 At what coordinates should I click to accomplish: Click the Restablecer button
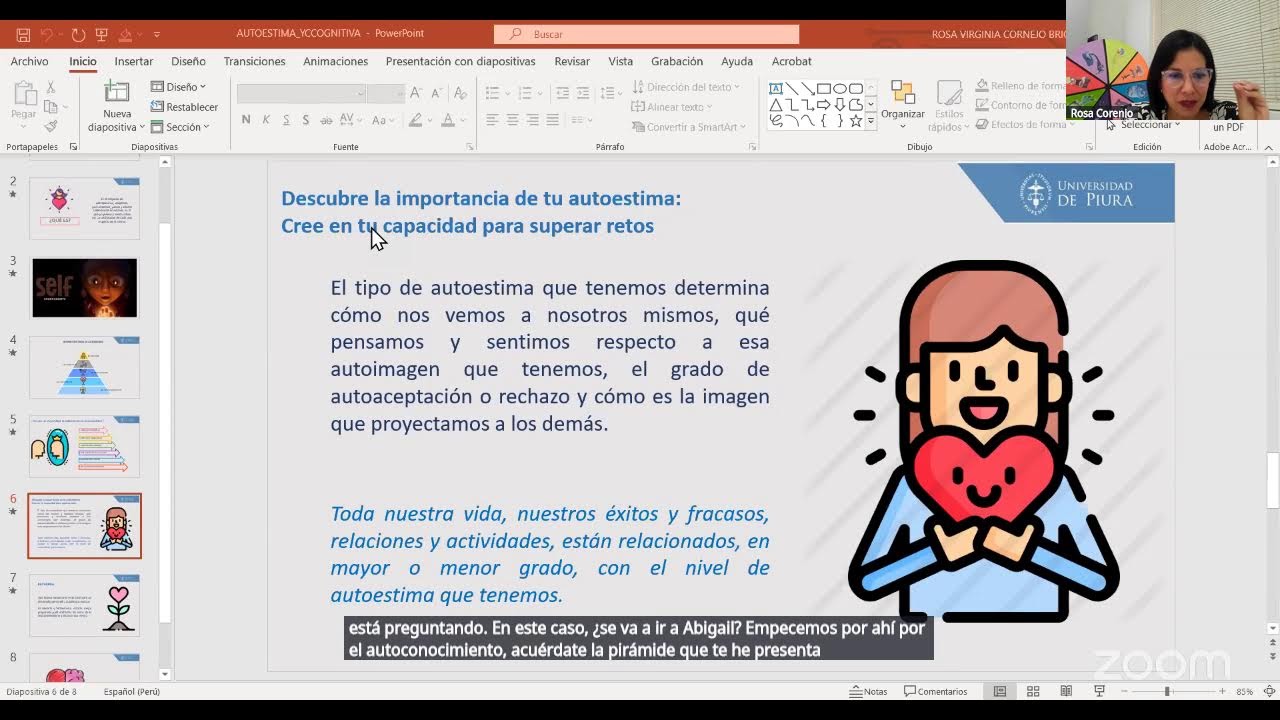point(185,107)
